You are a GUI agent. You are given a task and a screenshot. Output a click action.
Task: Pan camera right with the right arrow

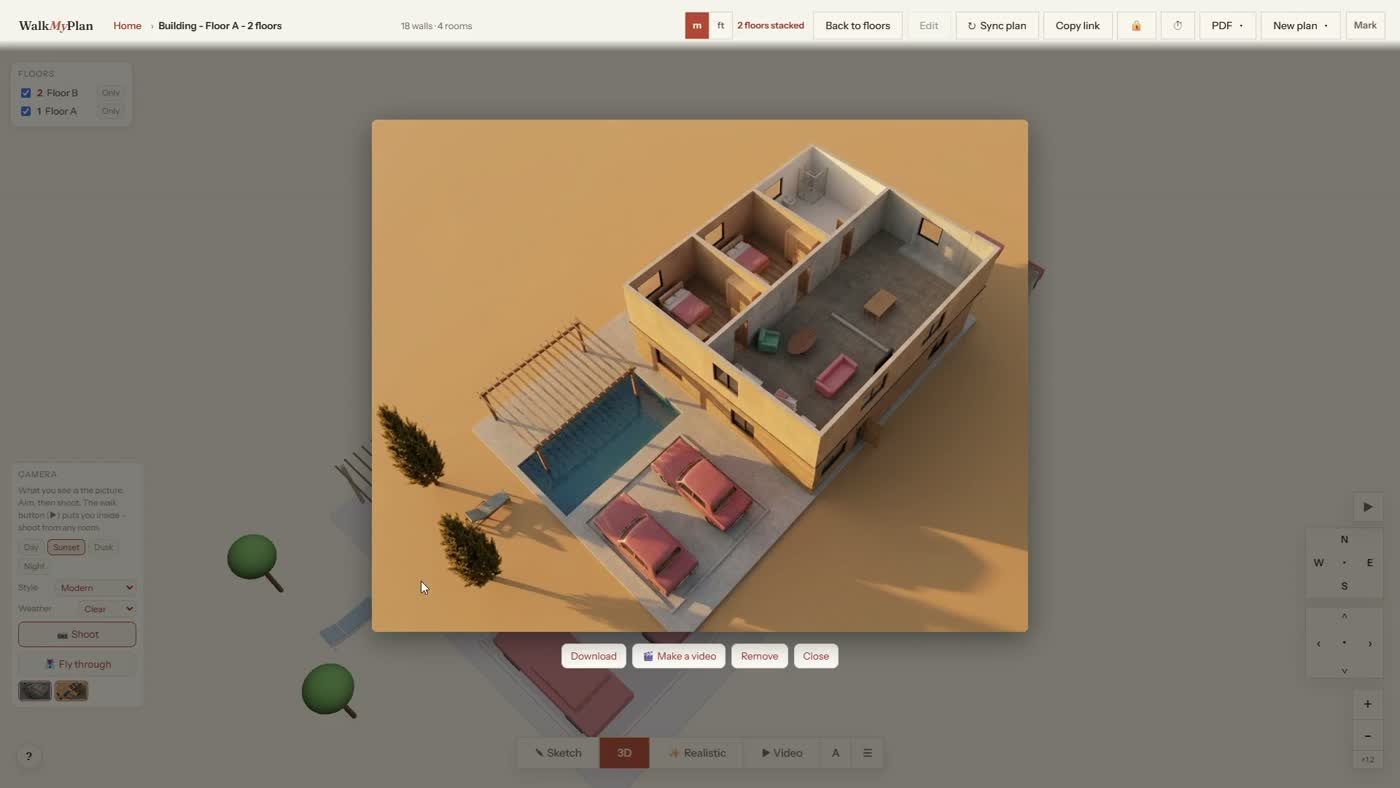(1369, 643)
